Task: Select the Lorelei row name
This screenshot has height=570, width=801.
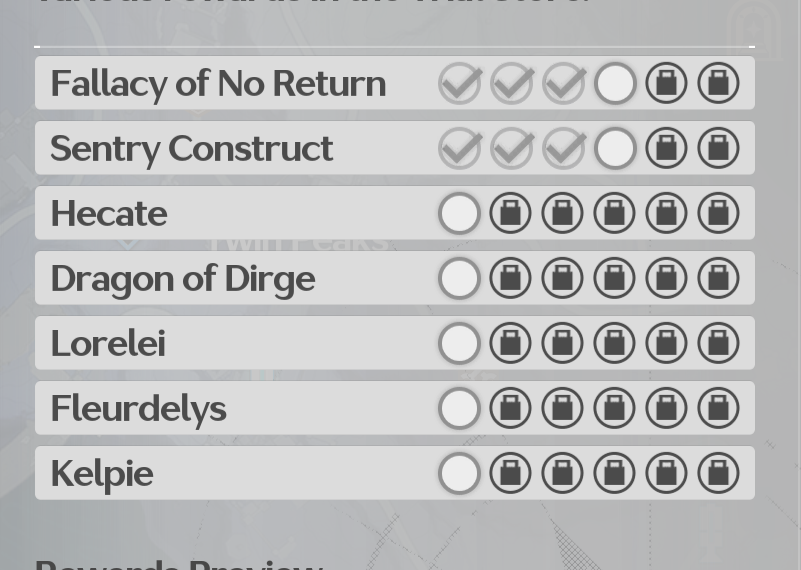Action: pyautogui.click(x=108, y=343)
